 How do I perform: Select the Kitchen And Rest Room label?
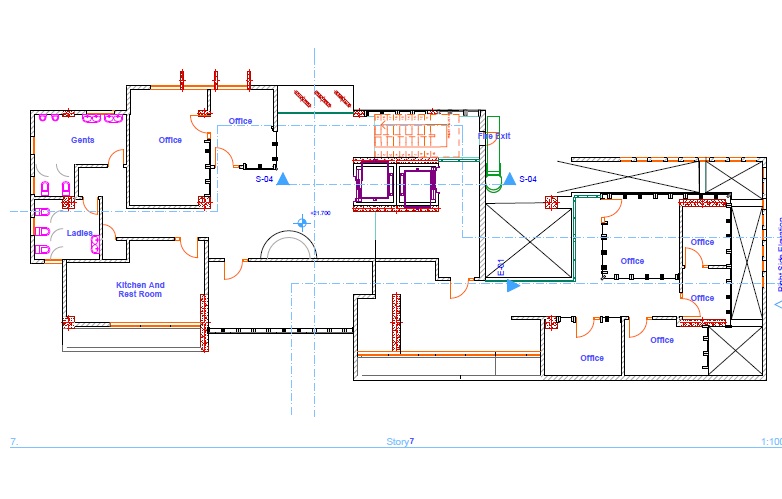140,290
